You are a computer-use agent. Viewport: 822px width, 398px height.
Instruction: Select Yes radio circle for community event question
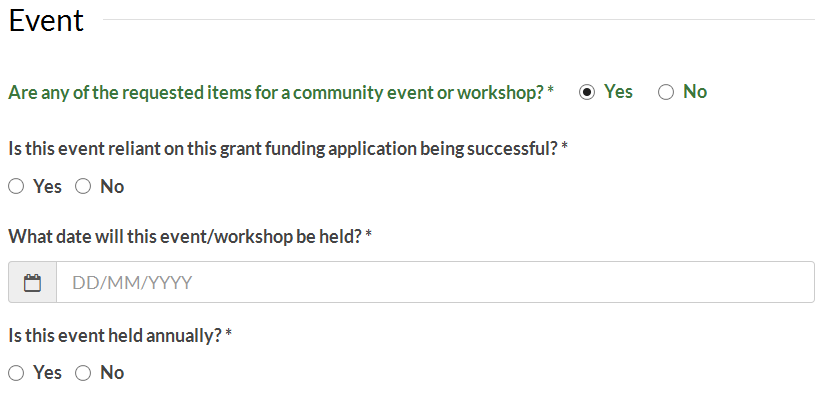click(x=587, y=92)
